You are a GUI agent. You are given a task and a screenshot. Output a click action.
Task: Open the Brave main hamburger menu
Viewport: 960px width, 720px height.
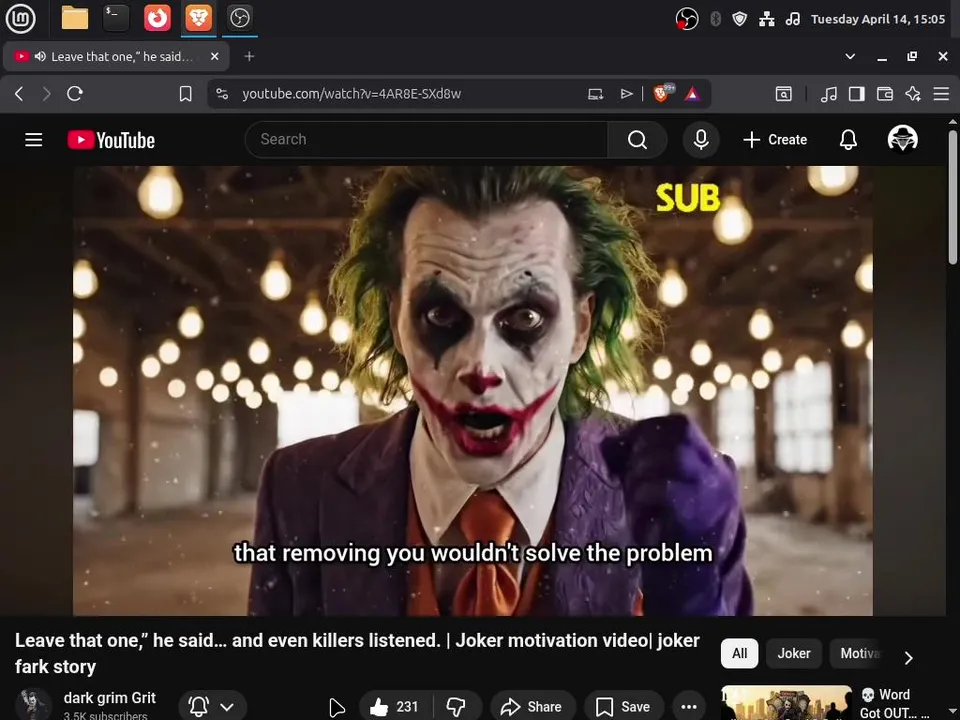tap(941, 94)
